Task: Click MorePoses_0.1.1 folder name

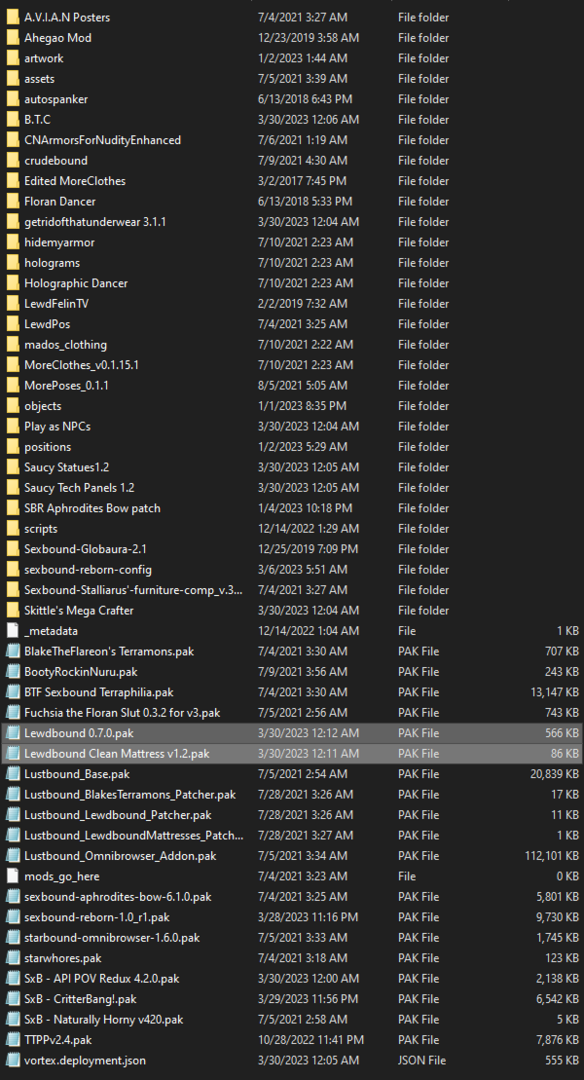Action: [x=66, y=386]
